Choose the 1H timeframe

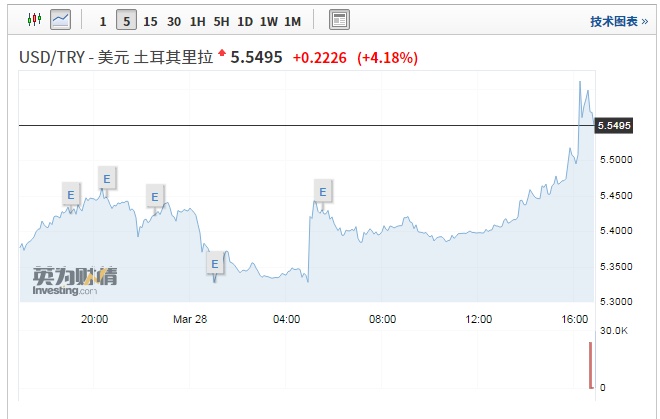pyautogui.click(x=197, y=21)
